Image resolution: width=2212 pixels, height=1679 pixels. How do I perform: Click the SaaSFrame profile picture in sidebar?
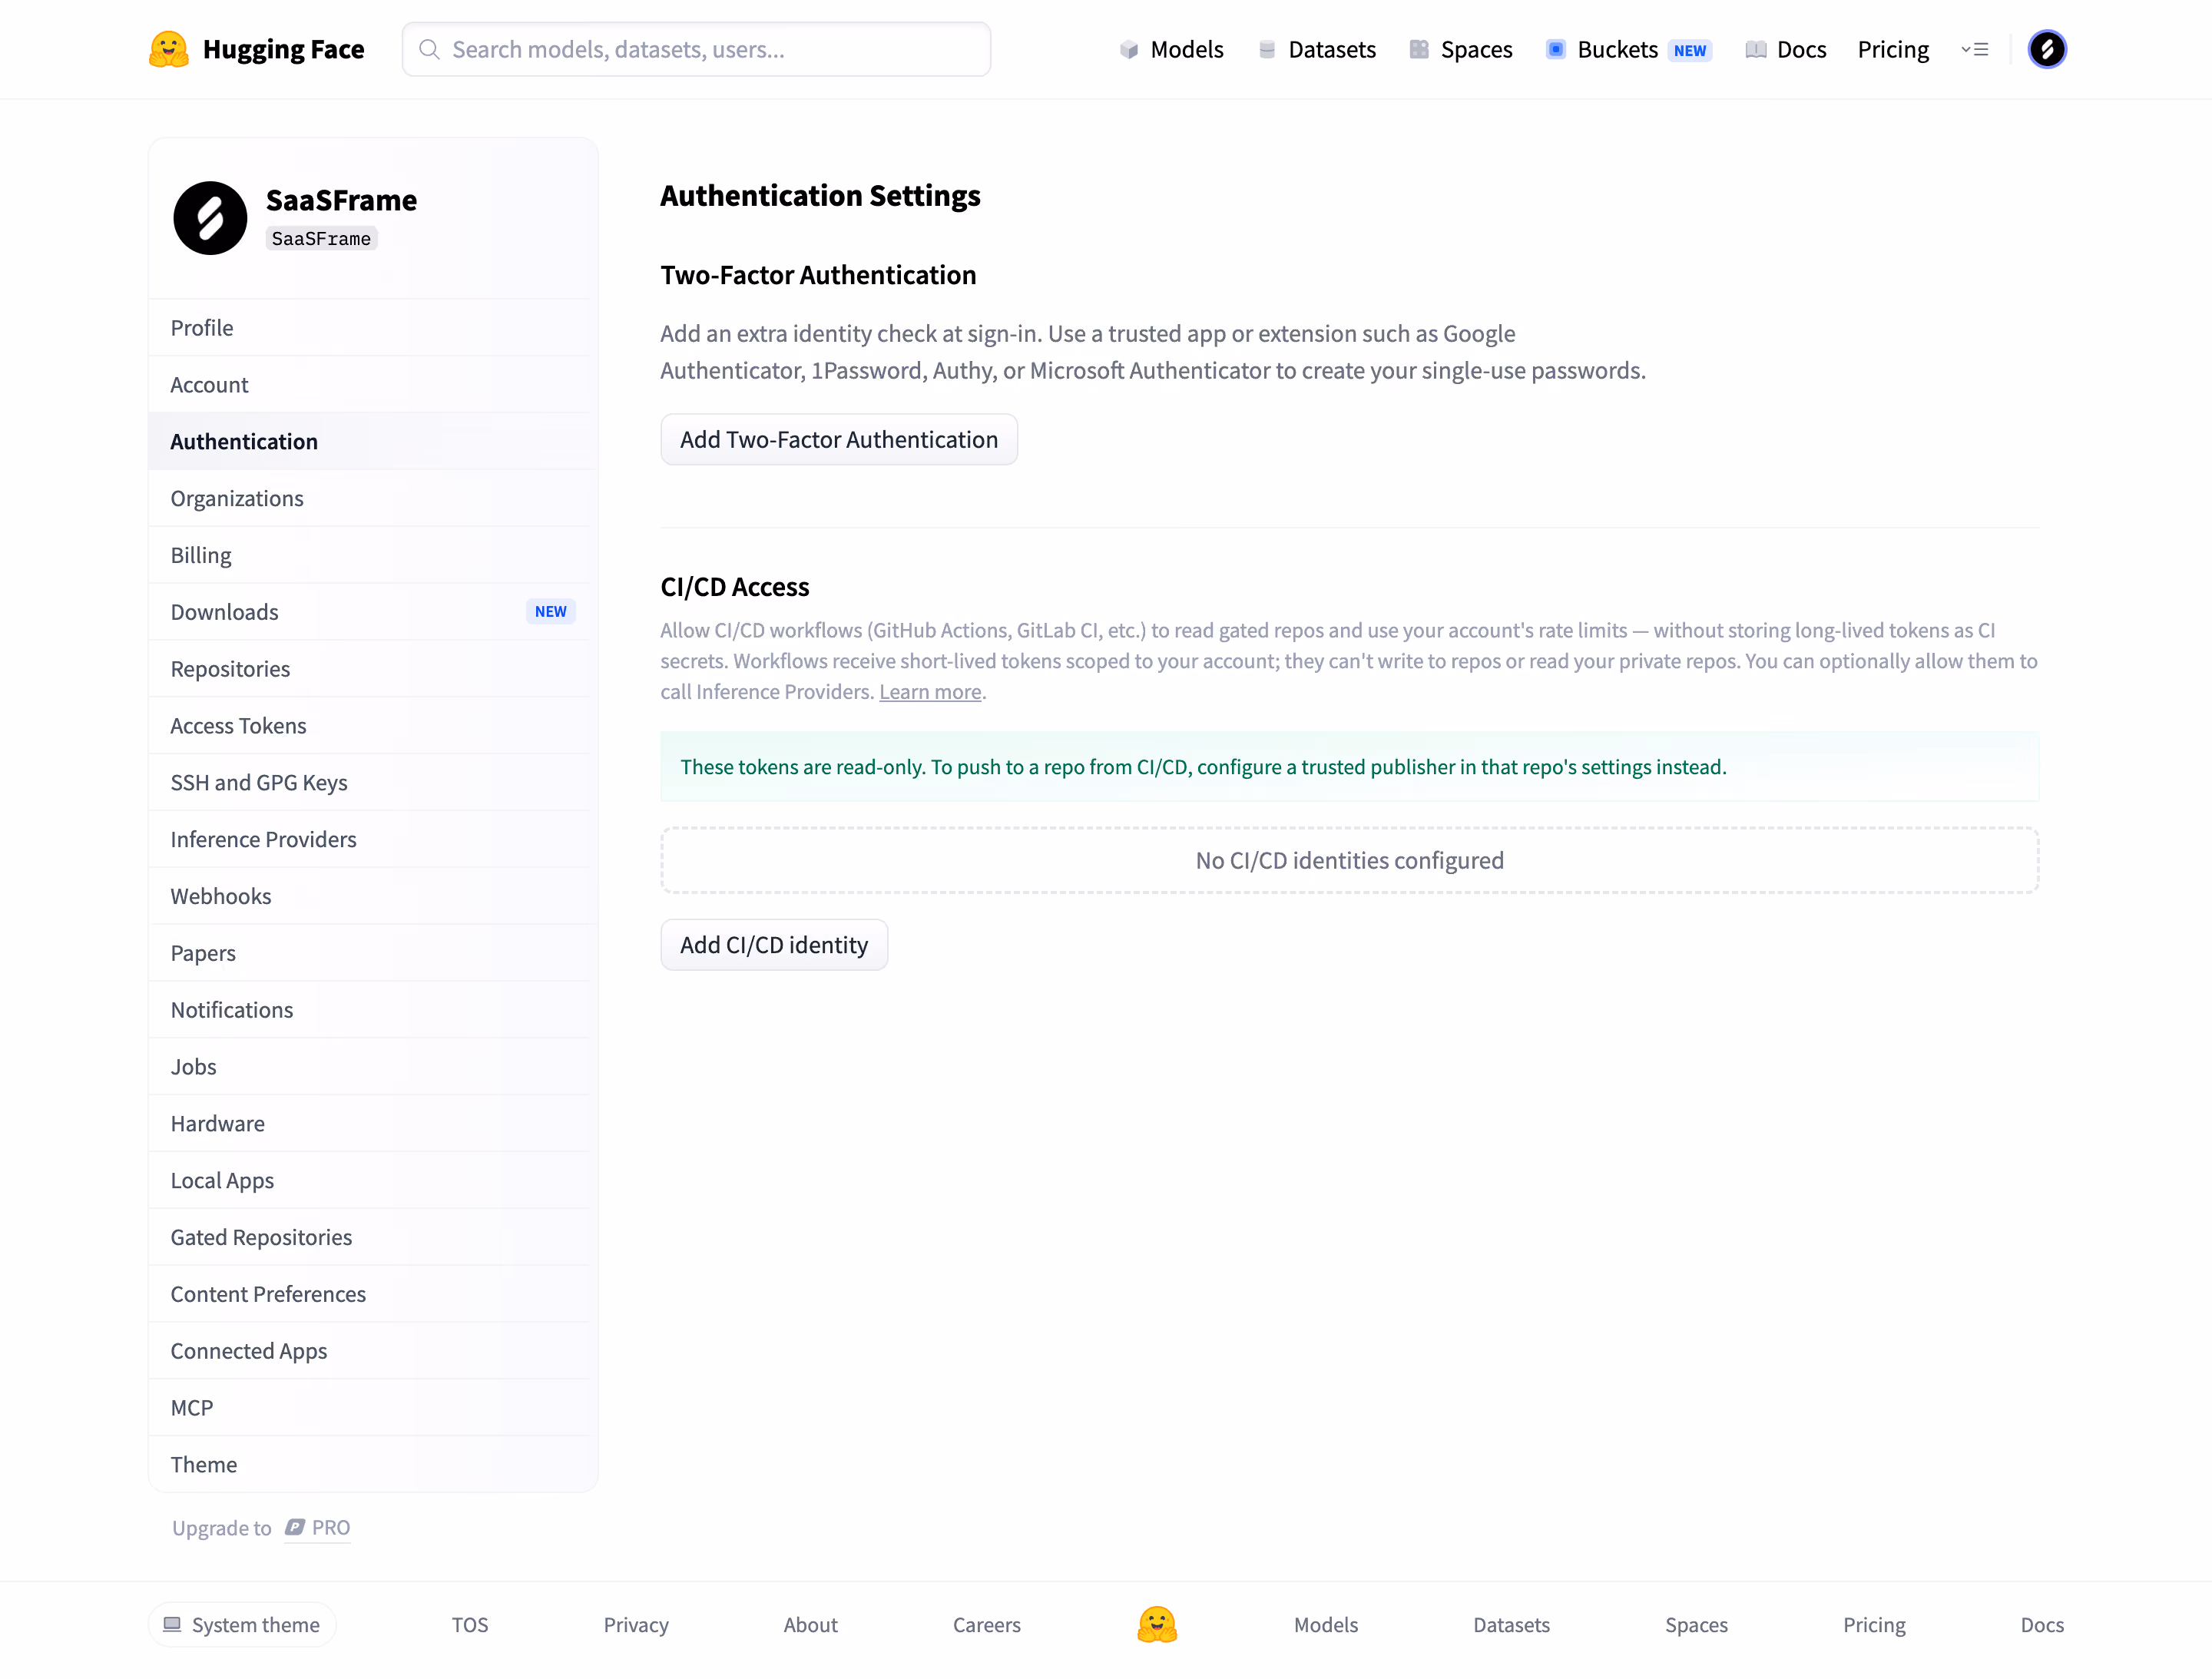click(210, 218)
